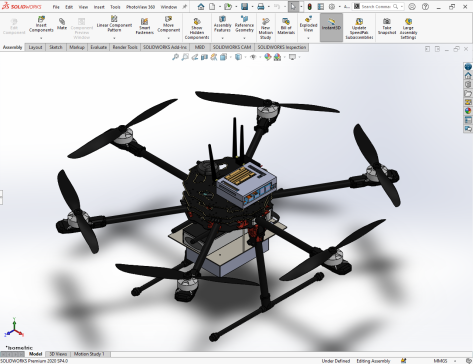Click the New document icon

click(x=212, y=6)
